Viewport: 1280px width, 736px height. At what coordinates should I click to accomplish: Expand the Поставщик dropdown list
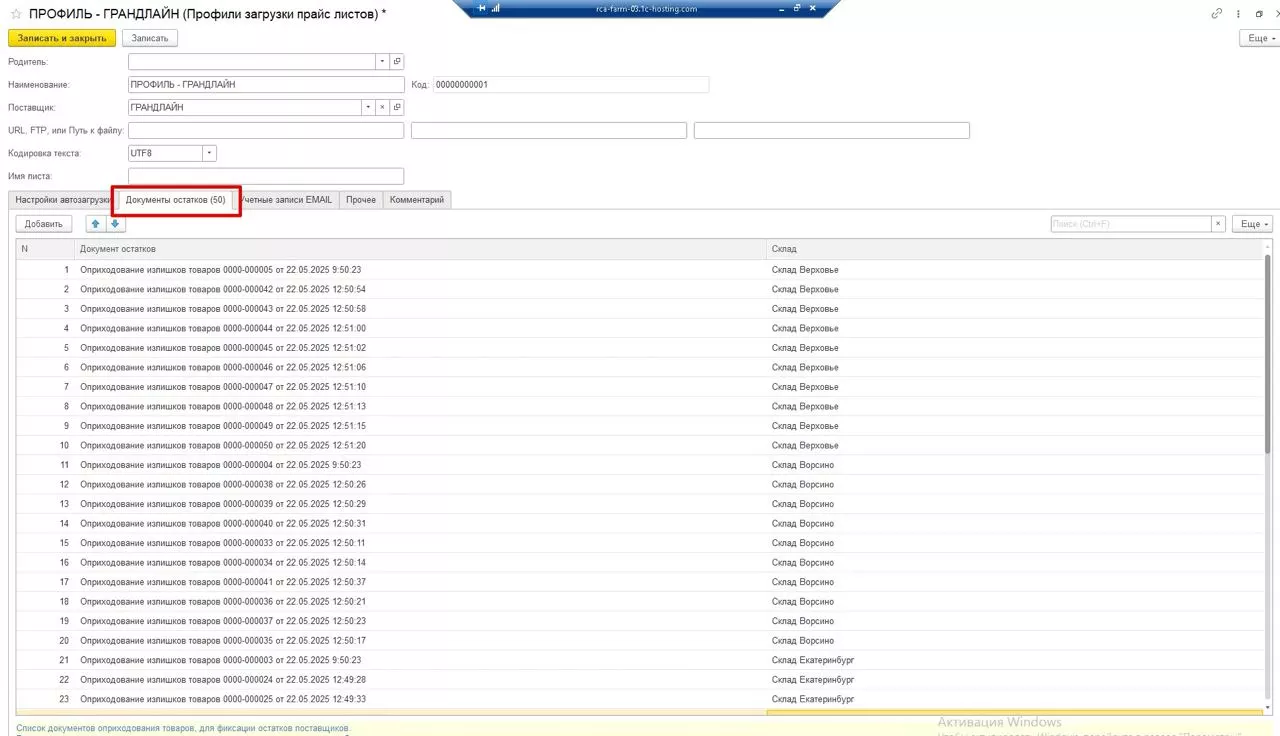pyautogui.click(x=366, y=107)
